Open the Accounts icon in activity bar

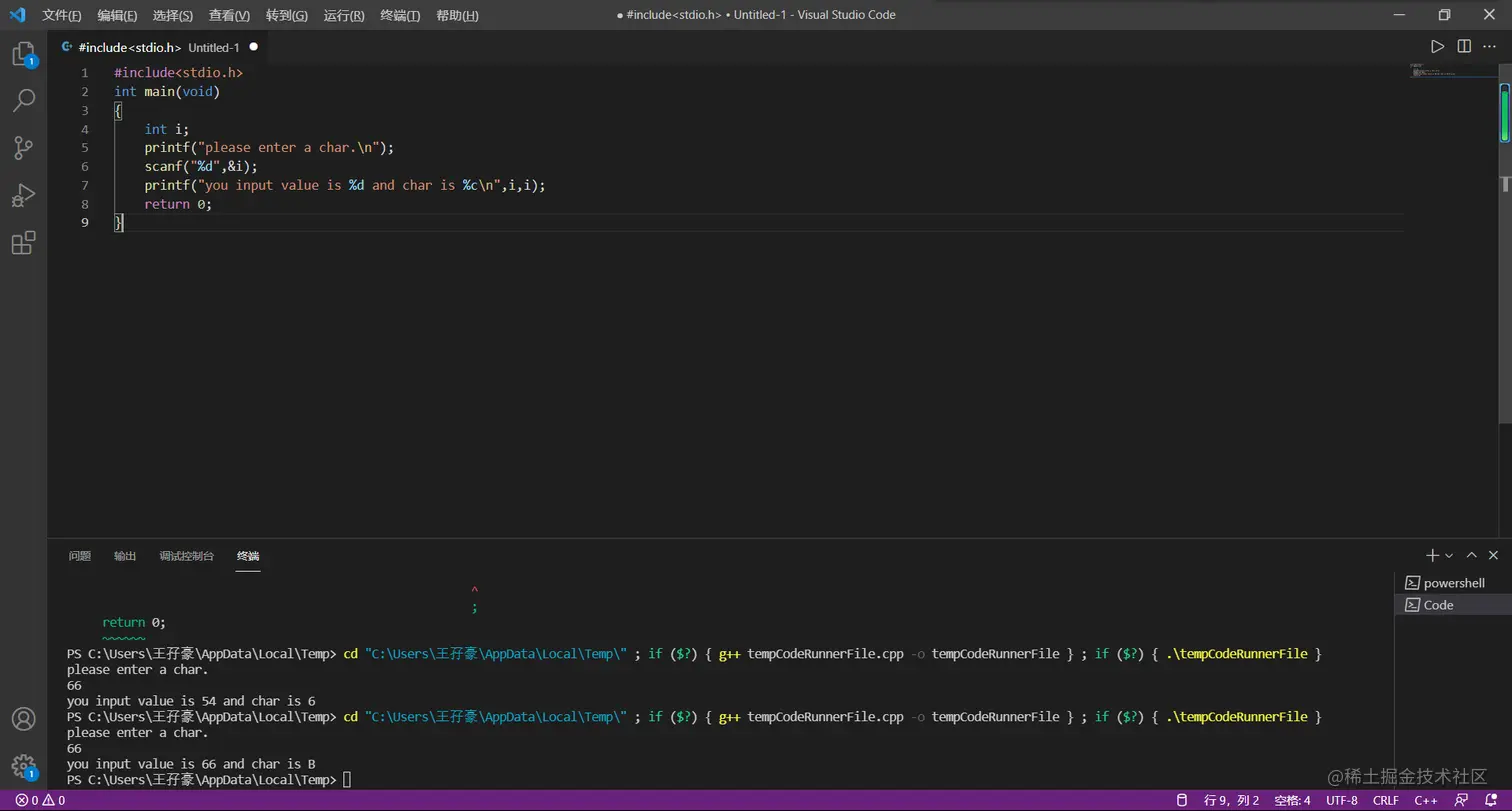coord(23,719)
